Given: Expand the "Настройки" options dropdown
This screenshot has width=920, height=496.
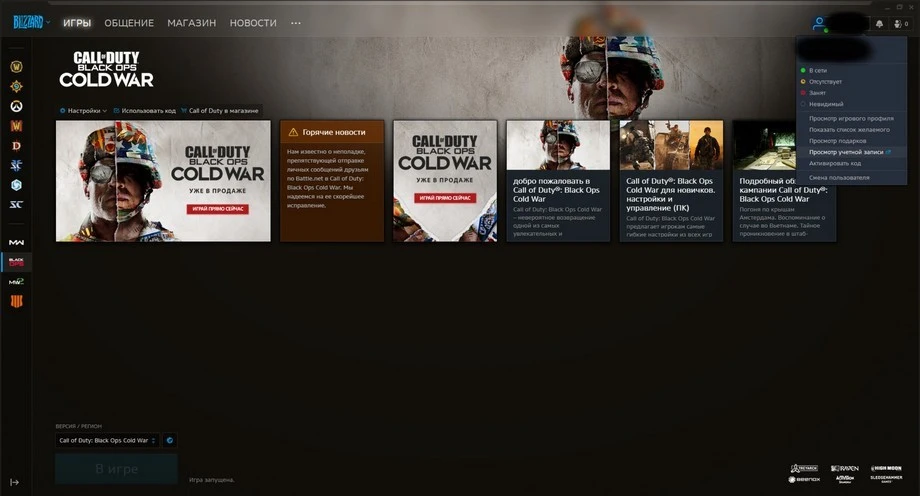Looking at the screenshot, I should 85,111.
